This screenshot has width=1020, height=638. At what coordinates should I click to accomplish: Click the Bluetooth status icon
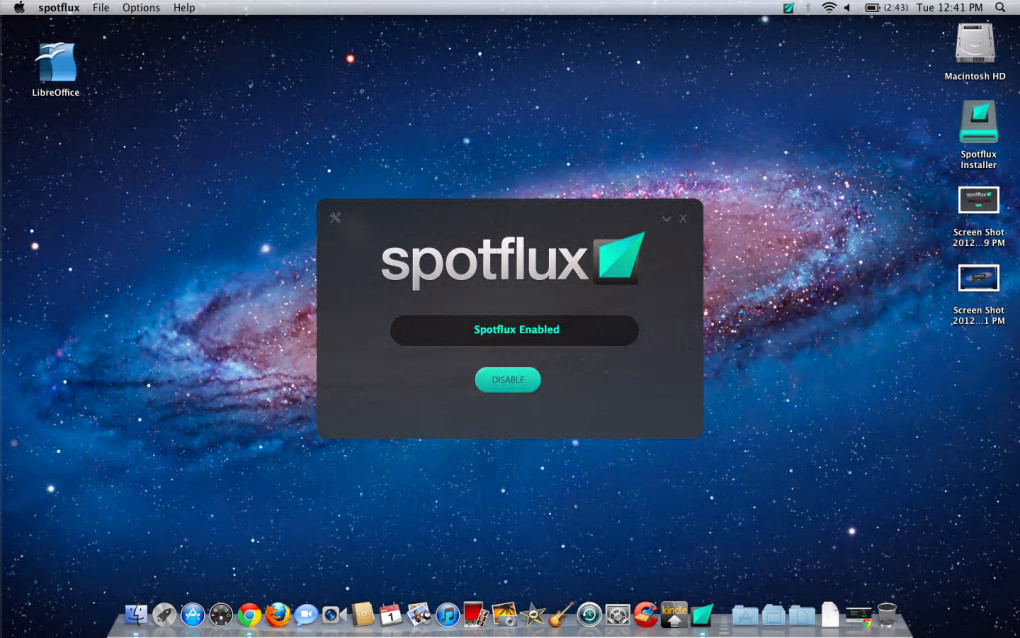click(x=808, y=8)
